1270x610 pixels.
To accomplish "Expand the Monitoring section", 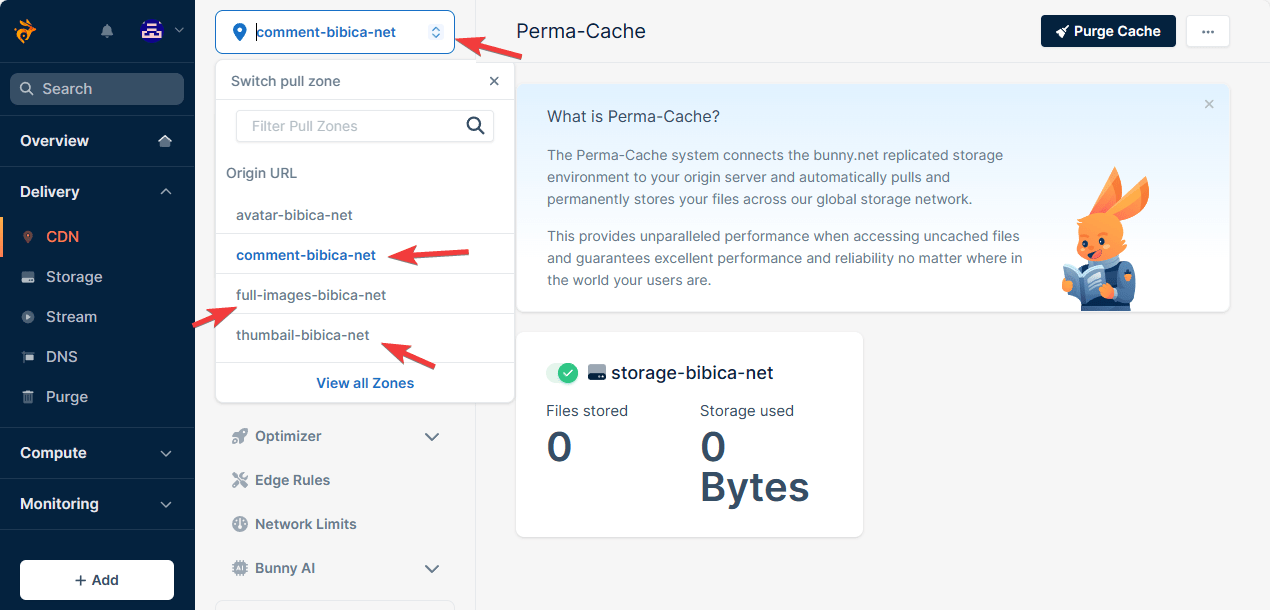I will coord(166,504).
